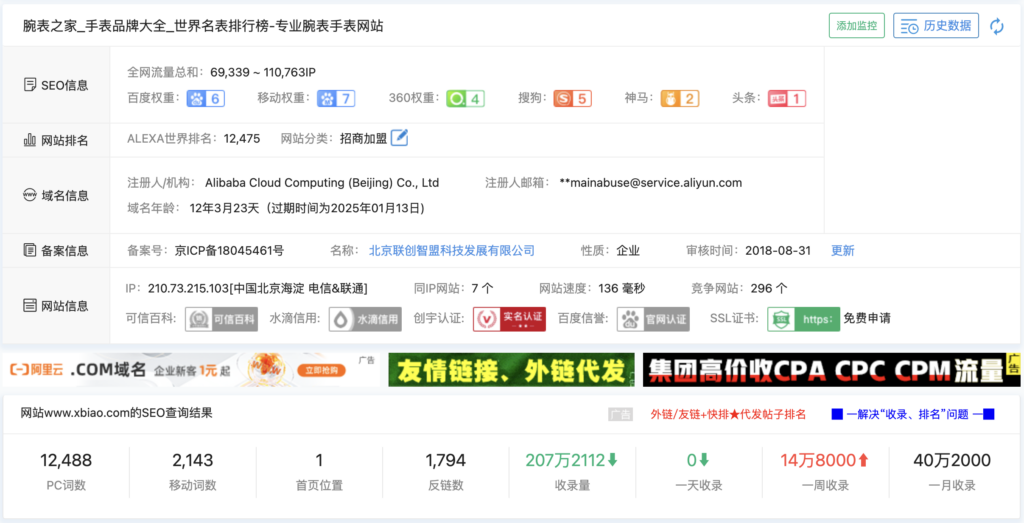Viewport: 1024px width, 523px height.
Task: Click the 备案号 京ICP备18045461号
Action: (229, 251)
